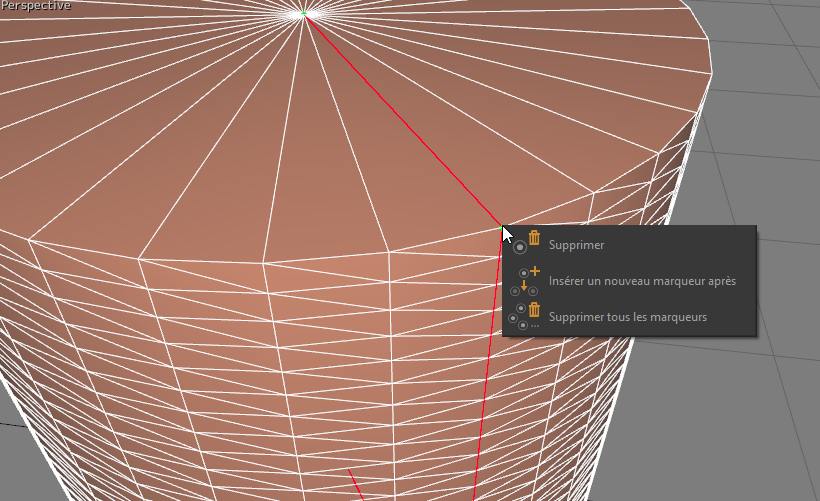Click the insert-marker icon with plus sign

533,272
